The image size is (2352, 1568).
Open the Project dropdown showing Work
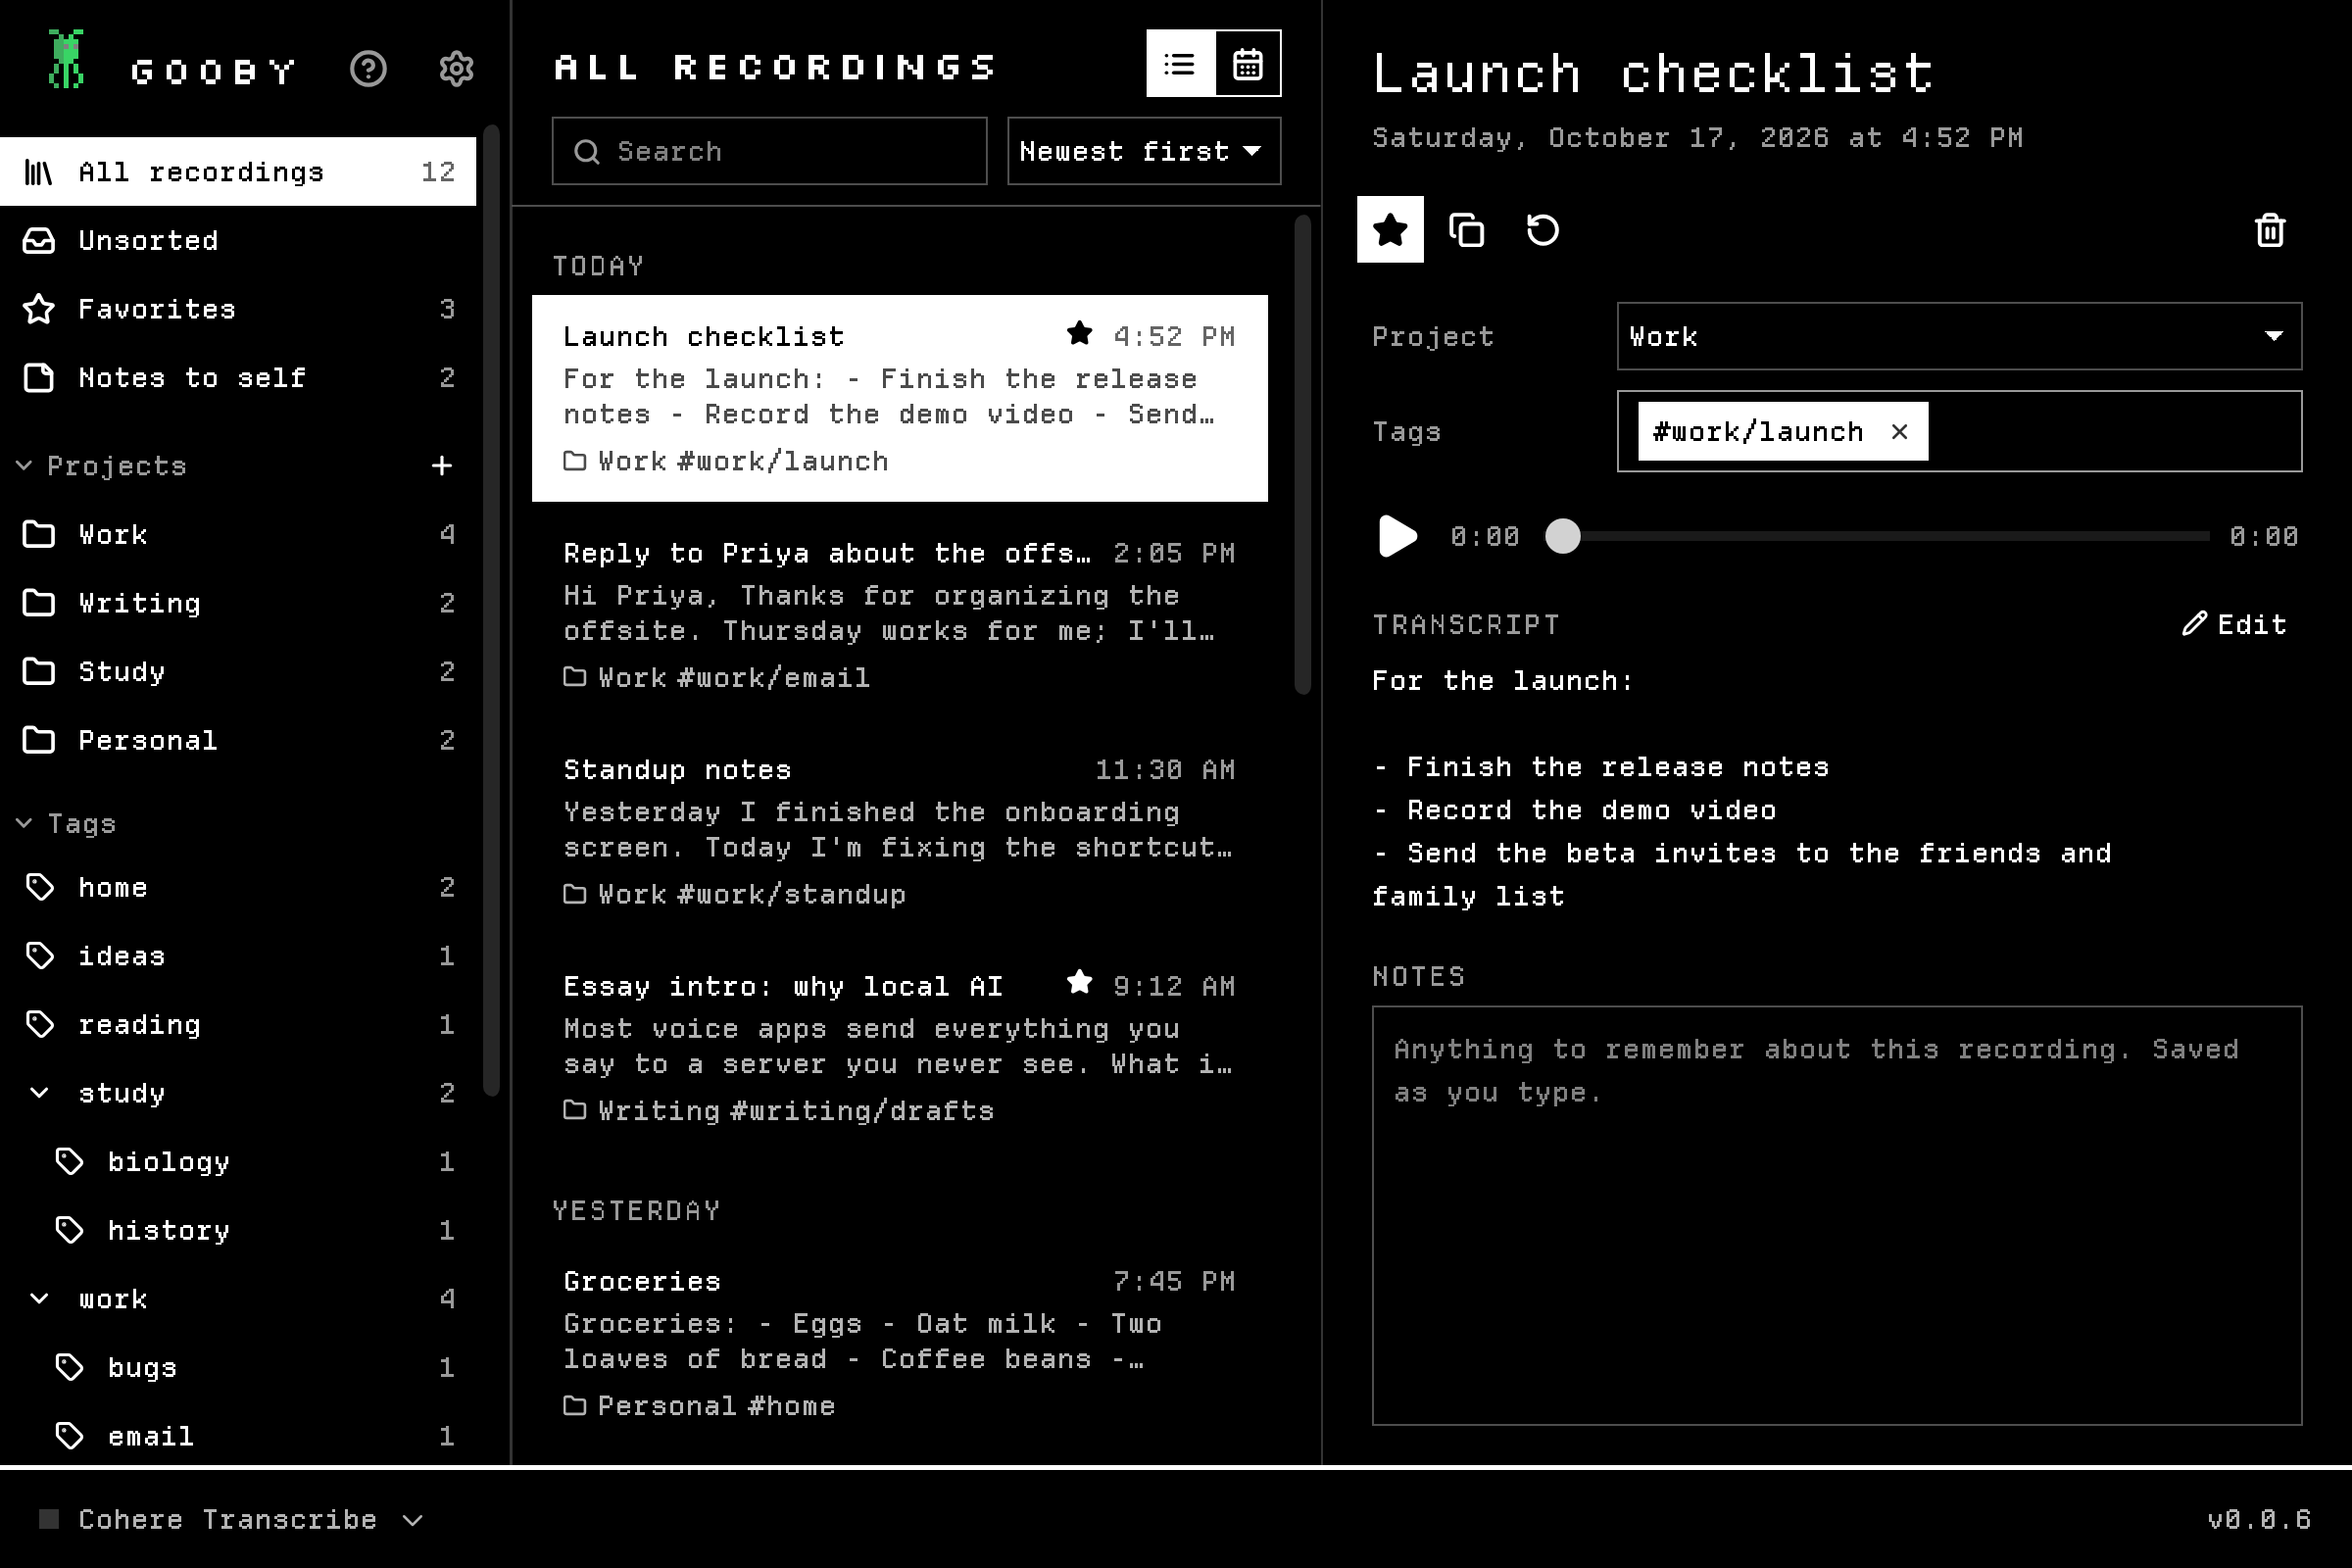[1959, 336]
